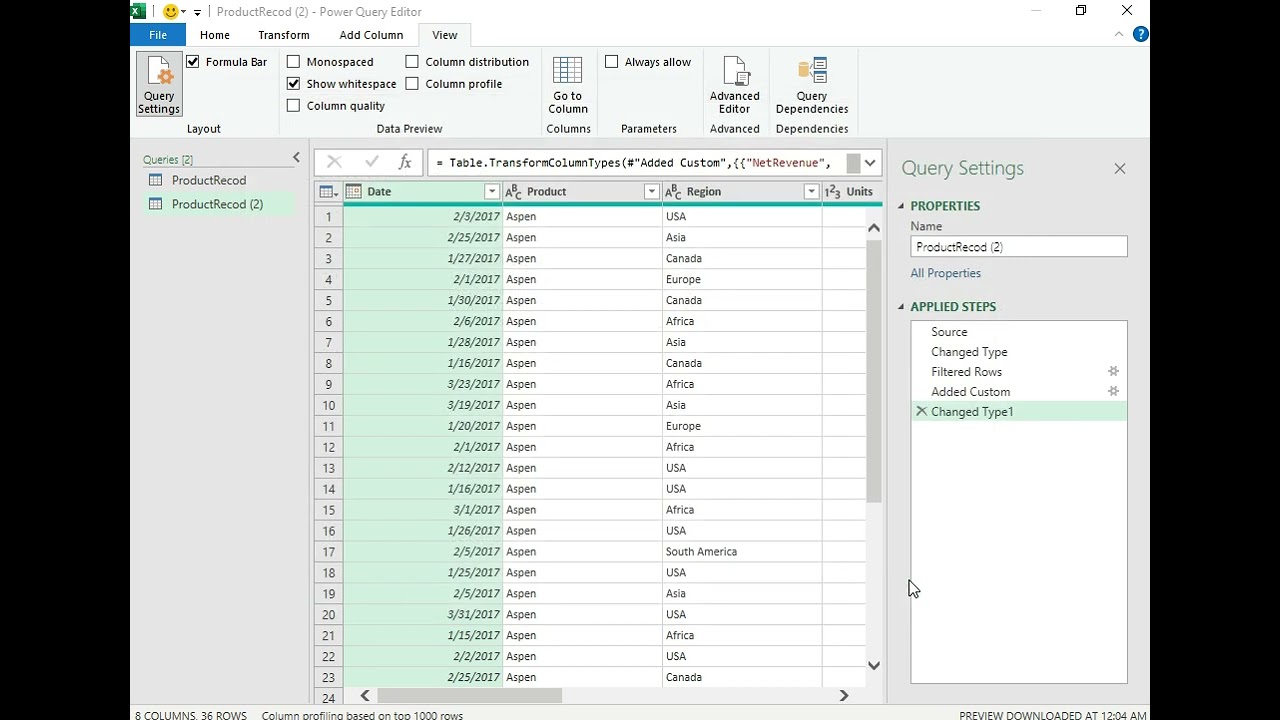Delete the Changed Type1 step
The height and width of the screenshot is (720, 1280).
click(921, 411)
